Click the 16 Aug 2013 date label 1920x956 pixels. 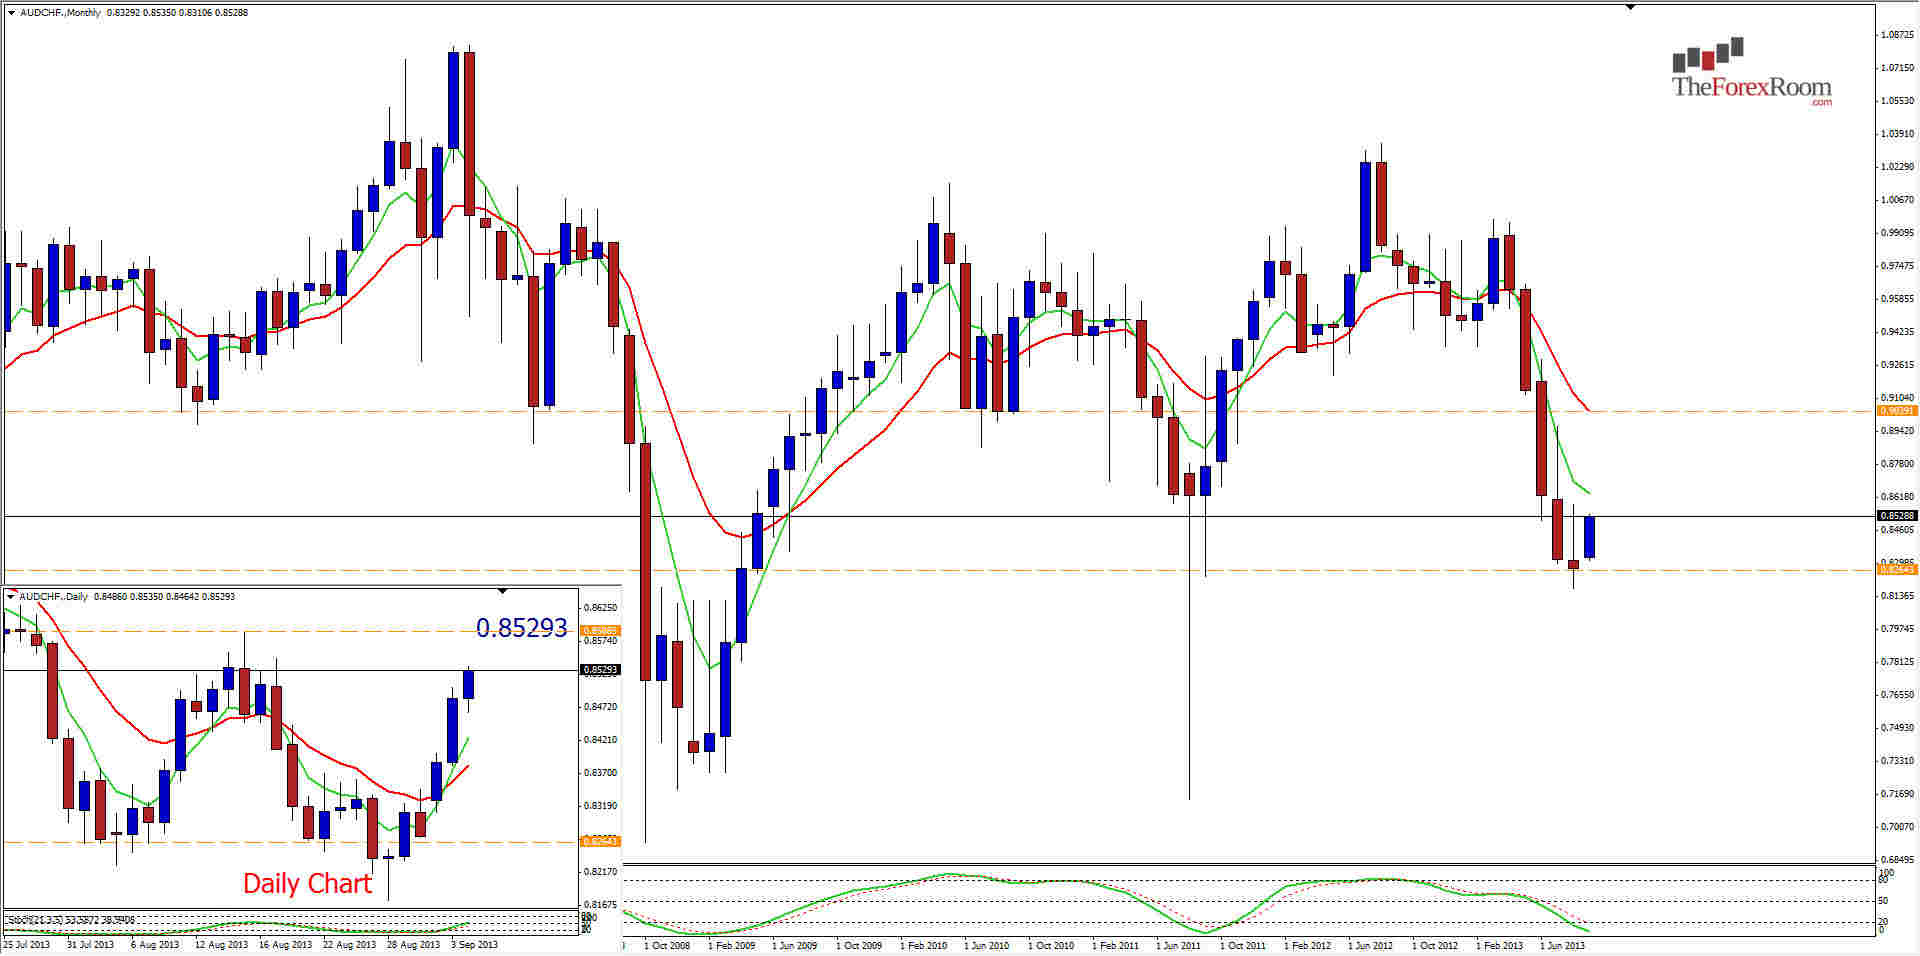285,945
